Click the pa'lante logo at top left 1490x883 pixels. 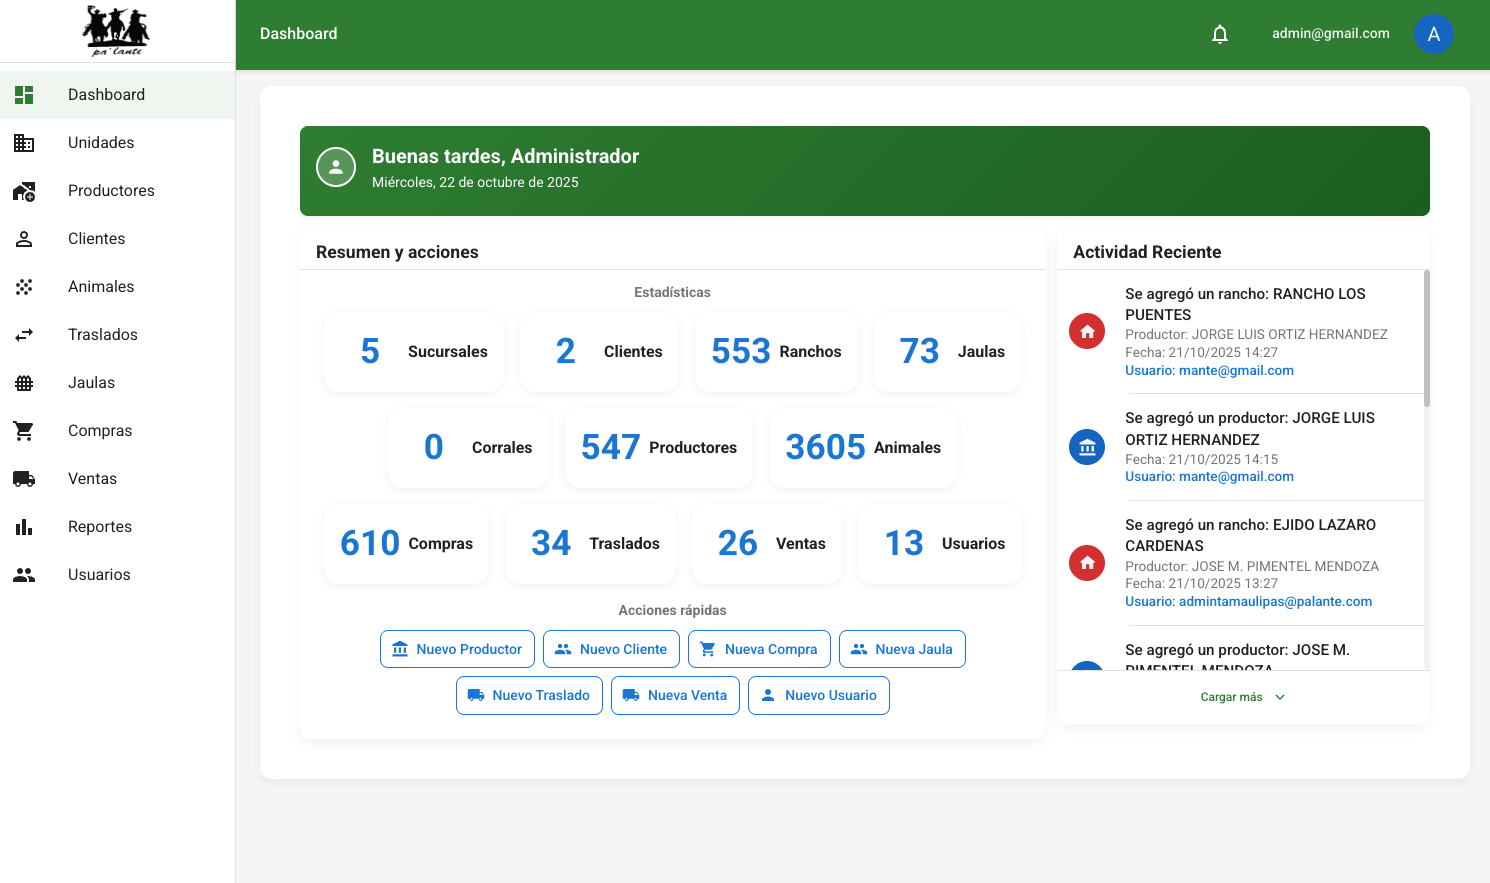point(116,31)
